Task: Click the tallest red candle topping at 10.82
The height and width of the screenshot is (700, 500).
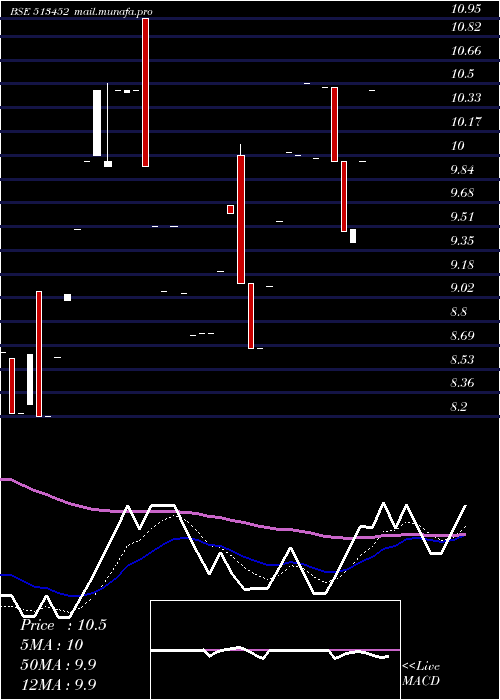Action: pos(145,92)
